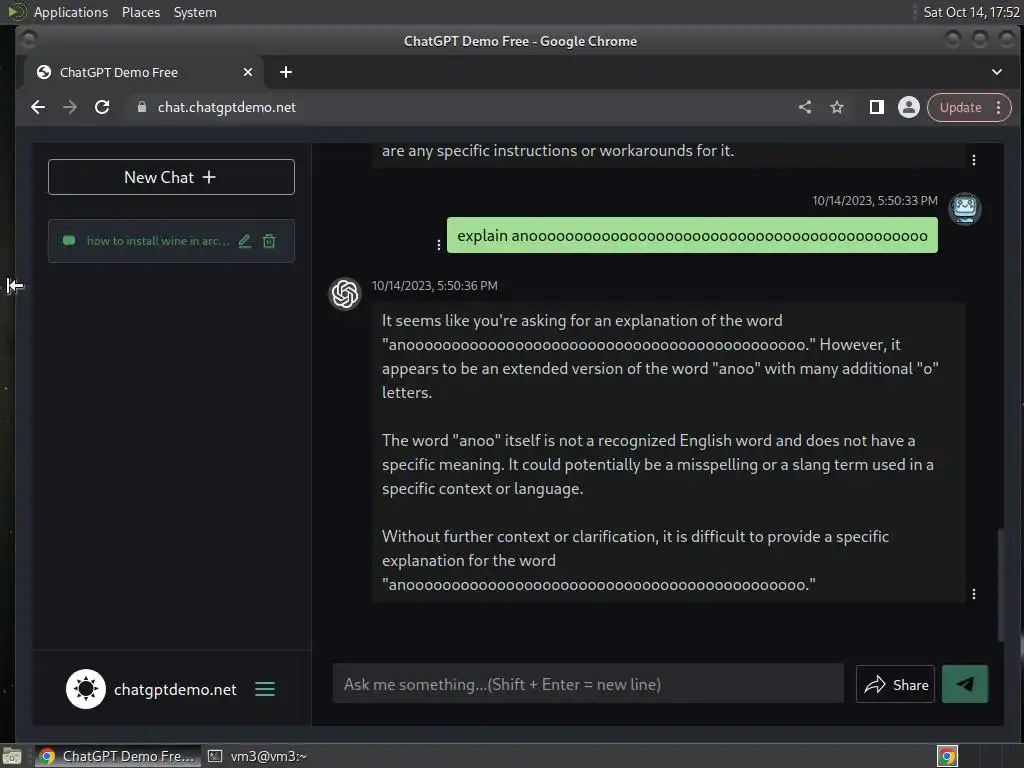This screenshot has width=1024, height=768.
Task: Click the green 'explain anooo...' message bubble
Action: click(x=692, y=235)
